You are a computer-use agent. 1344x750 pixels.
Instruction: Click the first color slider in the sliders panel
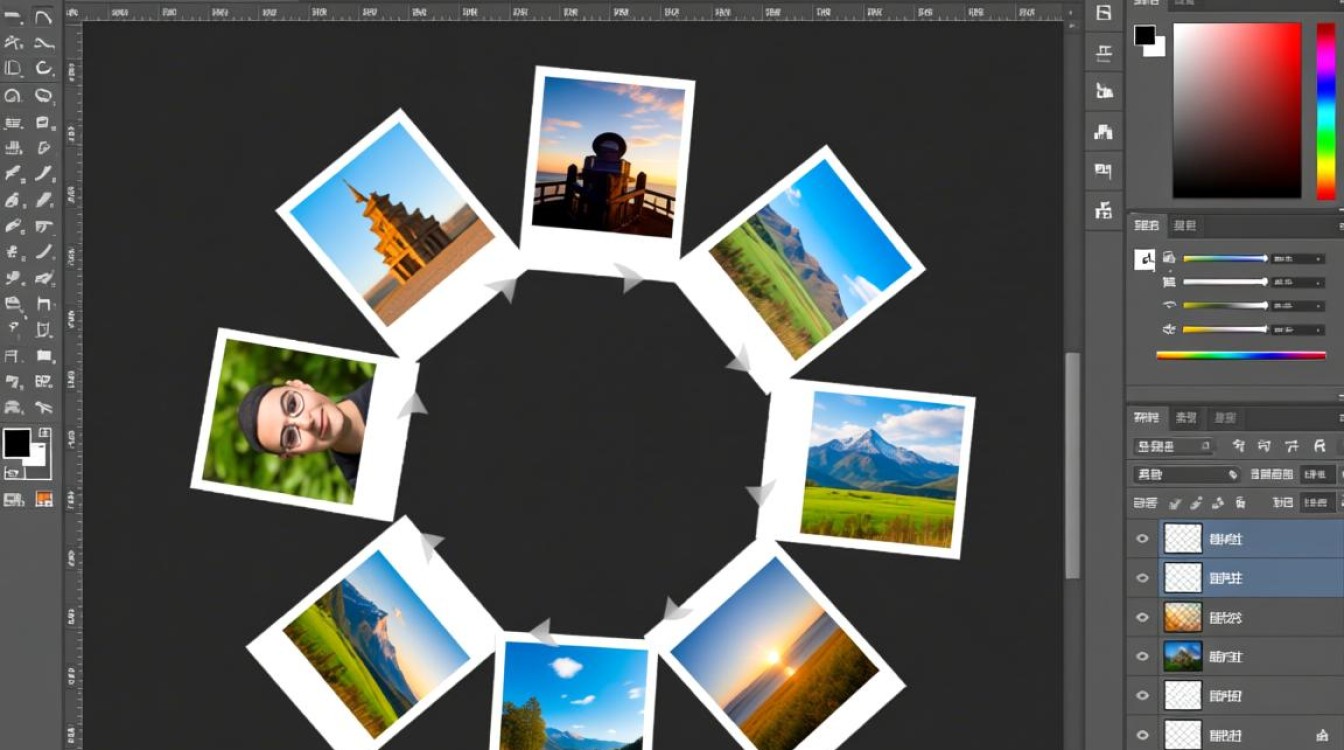point(1225,258)
